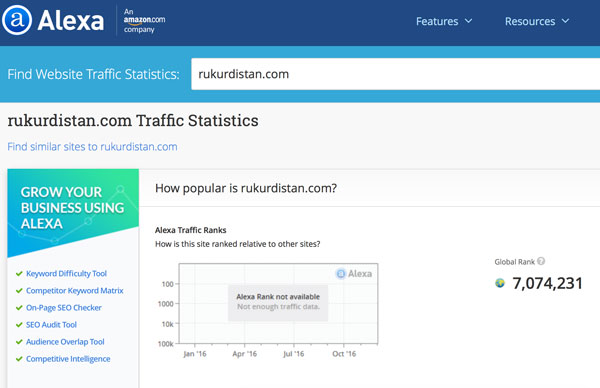Click the globe icon beside 7,074,231
The image size is (600, 388).
[500, 283]
